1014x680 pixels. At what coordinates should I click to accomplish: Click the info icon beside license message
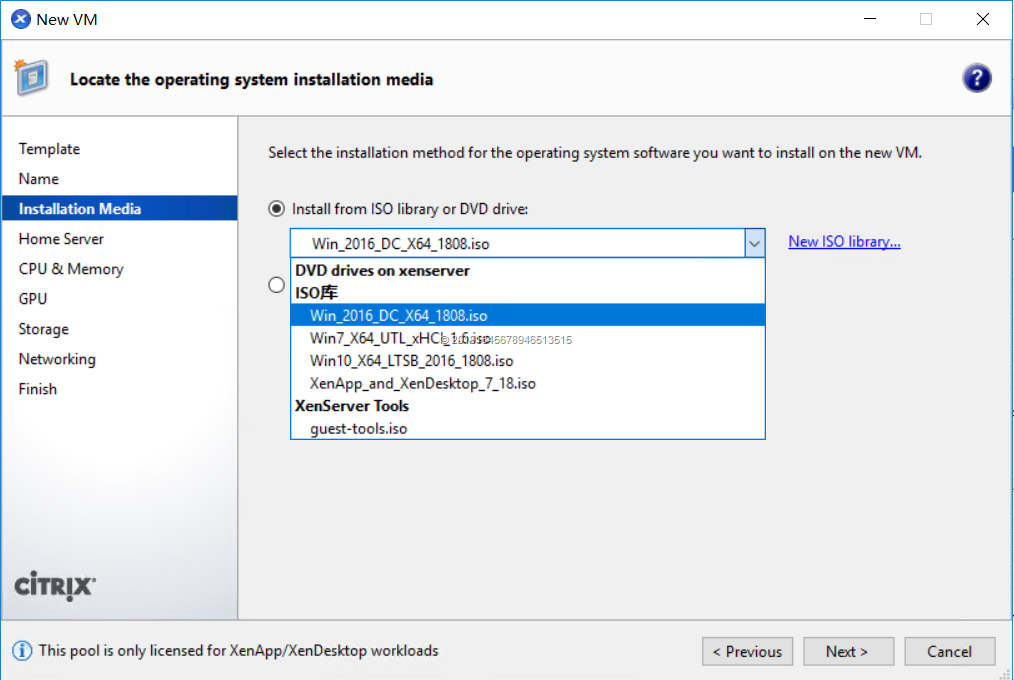[22, 651]
